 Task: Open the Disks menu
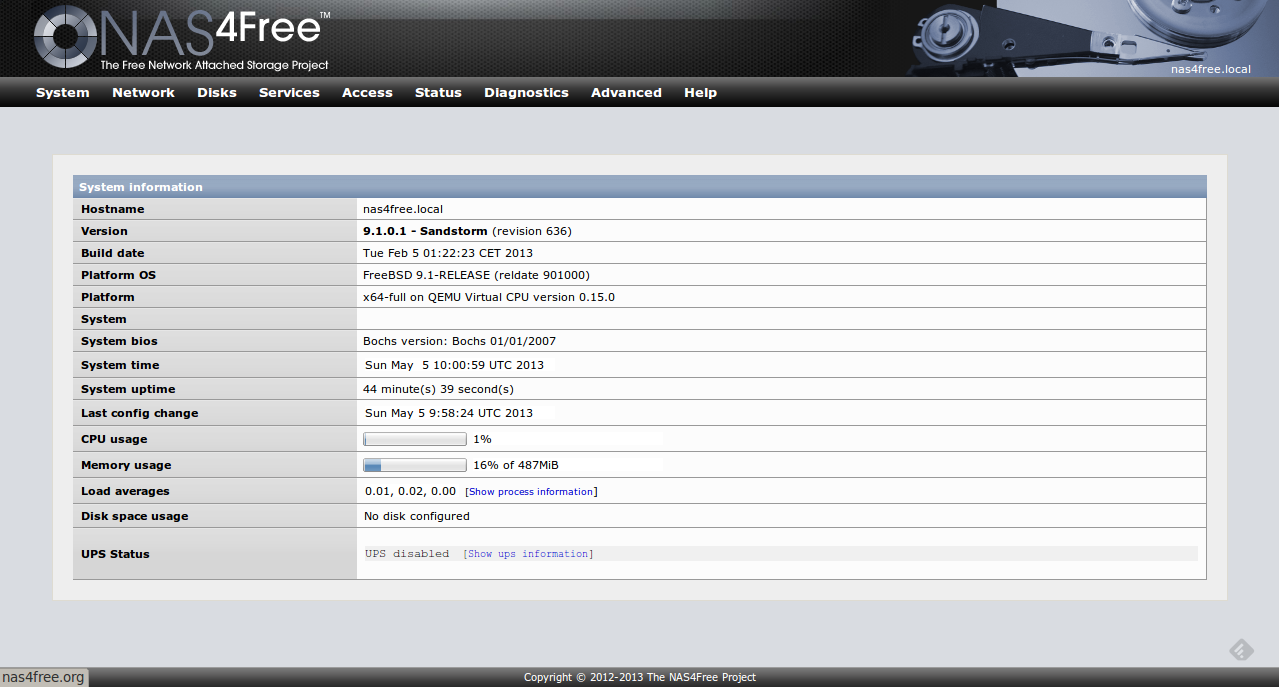216,92
